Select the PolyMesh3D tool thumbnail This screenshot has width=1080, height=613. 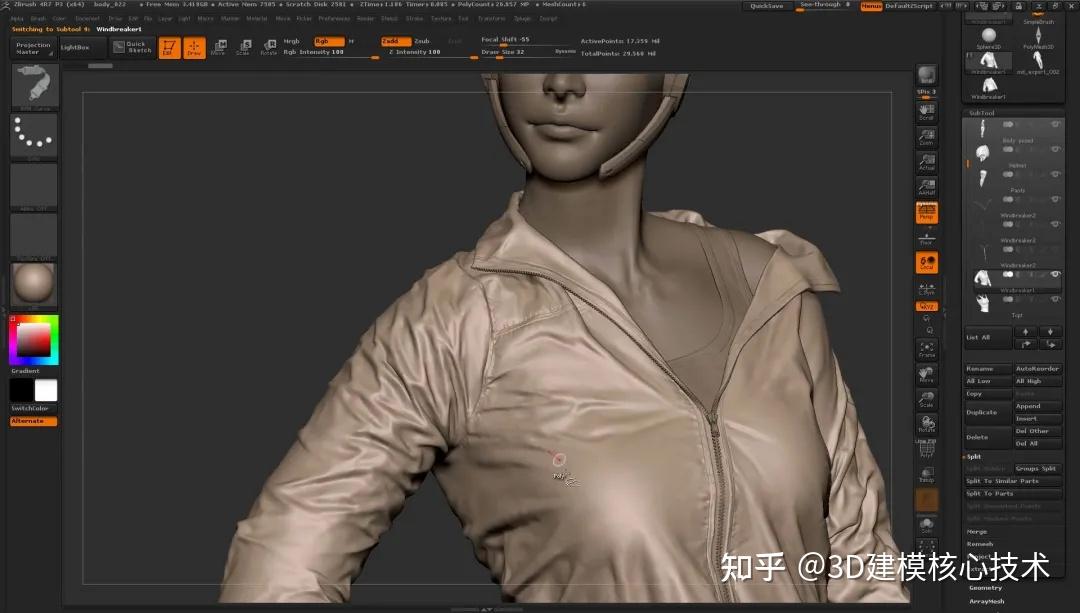(1038, 38)
